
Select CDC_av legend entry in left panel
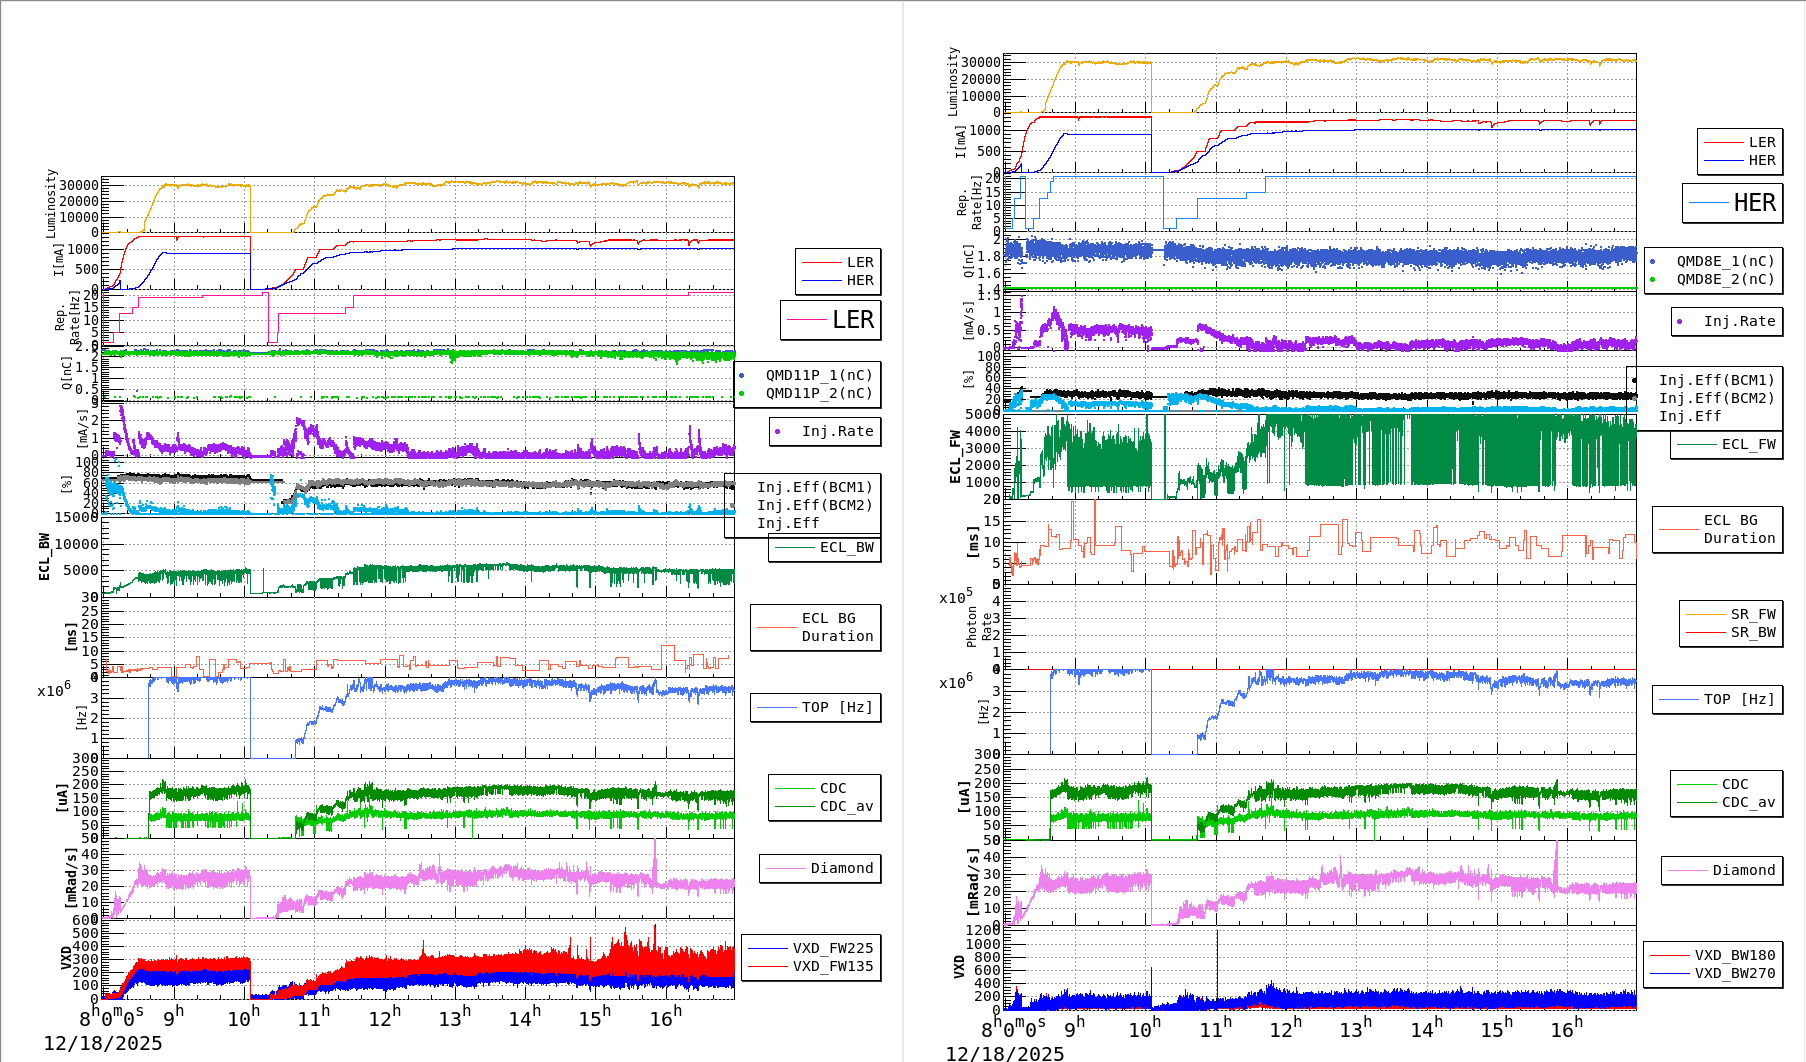845,806
